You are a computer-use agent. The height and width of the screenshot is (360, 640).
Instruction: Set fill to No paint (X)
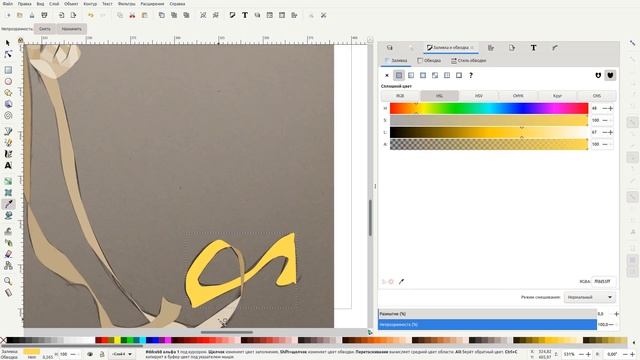coord(387,75)
